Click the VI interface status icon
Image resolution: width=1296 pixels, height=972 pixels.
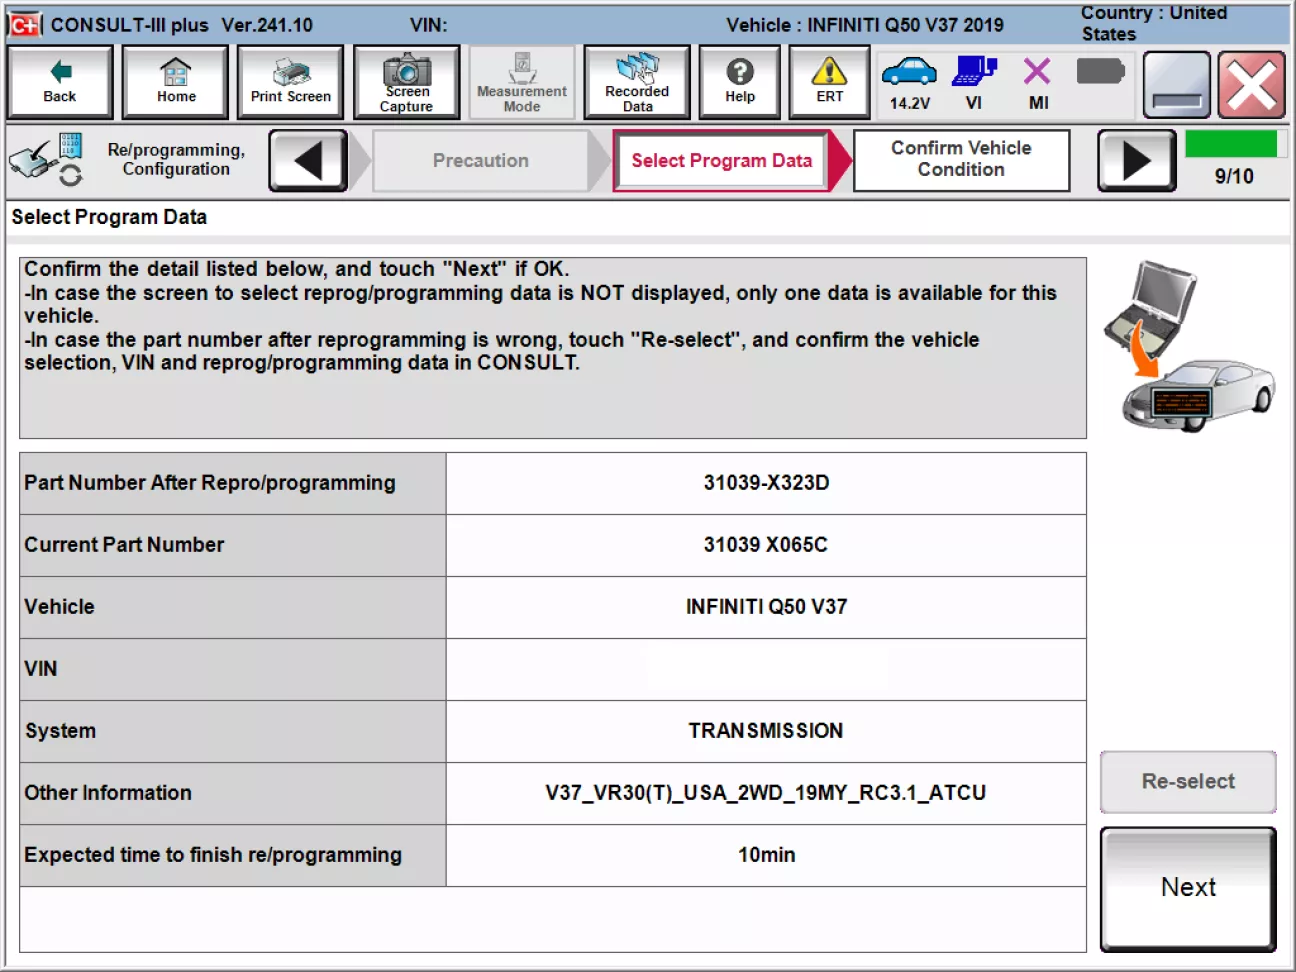click(974, 82)
